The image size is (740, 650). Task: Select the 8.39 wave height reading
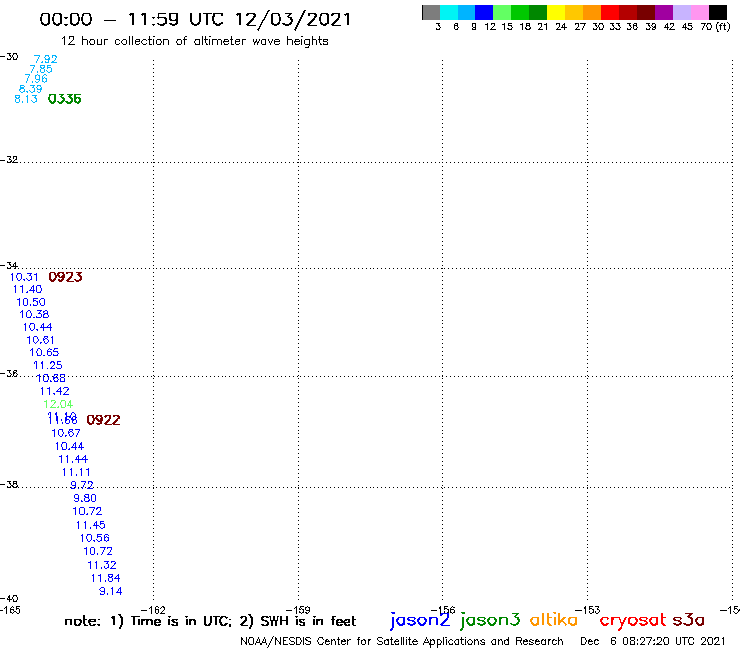30,89
